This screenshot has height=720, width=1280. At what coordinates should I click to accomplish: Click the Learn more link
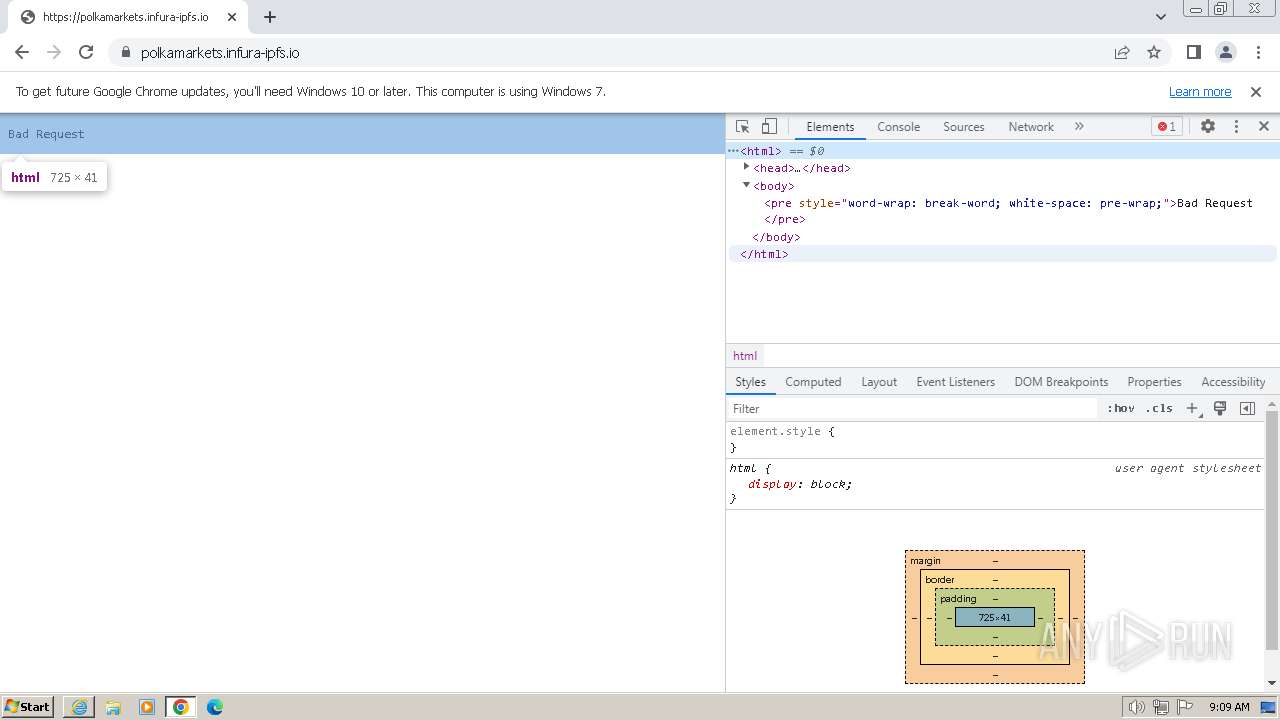(1200, 92)
